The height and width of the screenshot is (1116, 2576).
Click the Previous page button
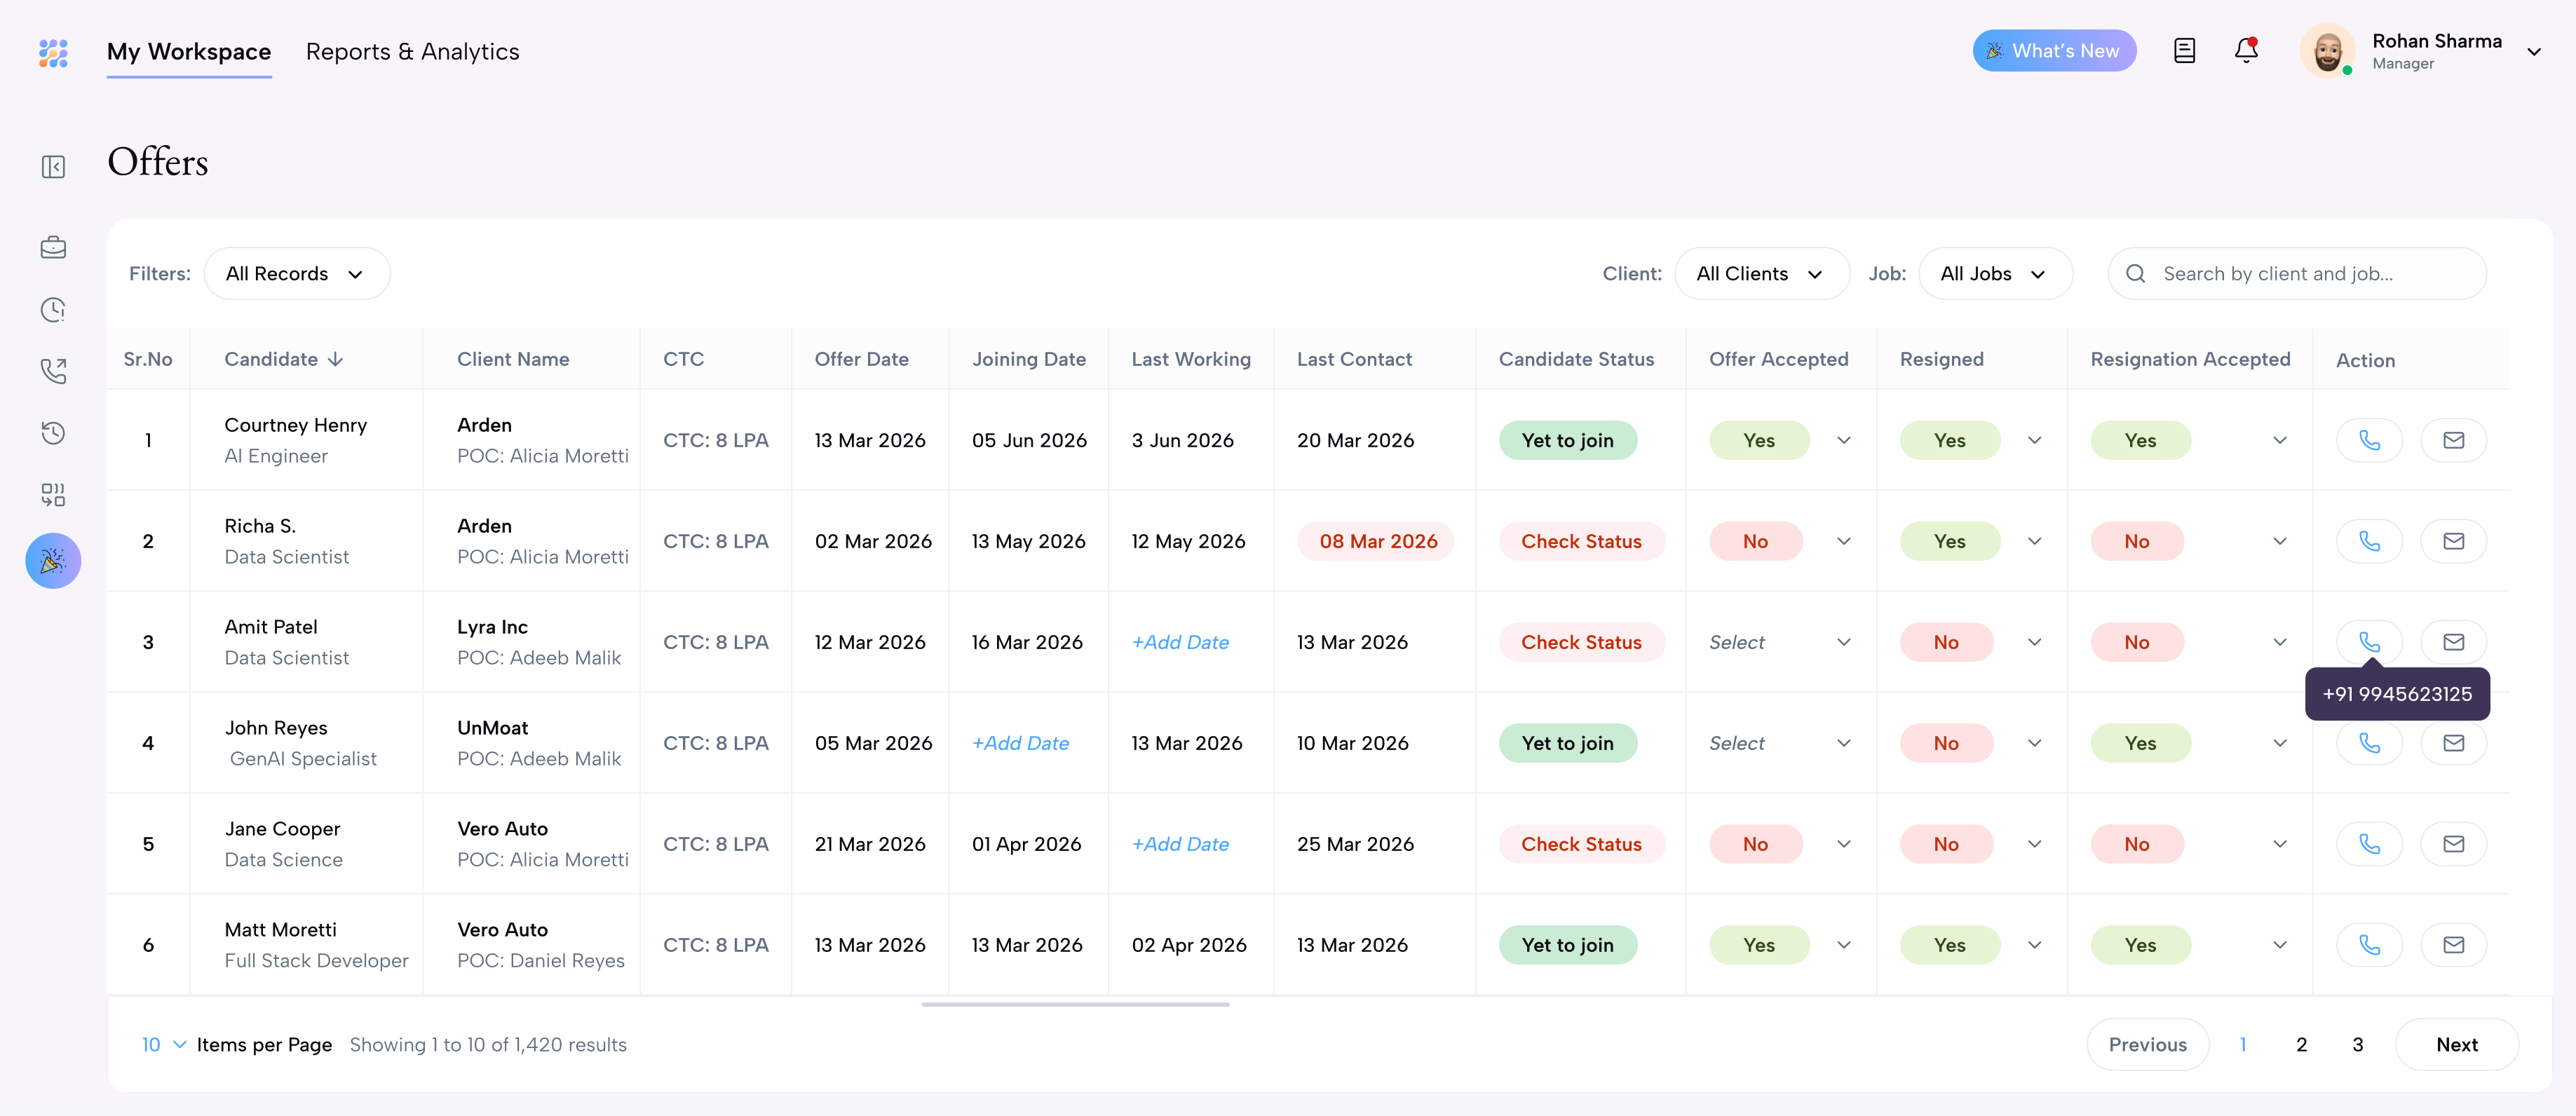pos(2147,1045)
